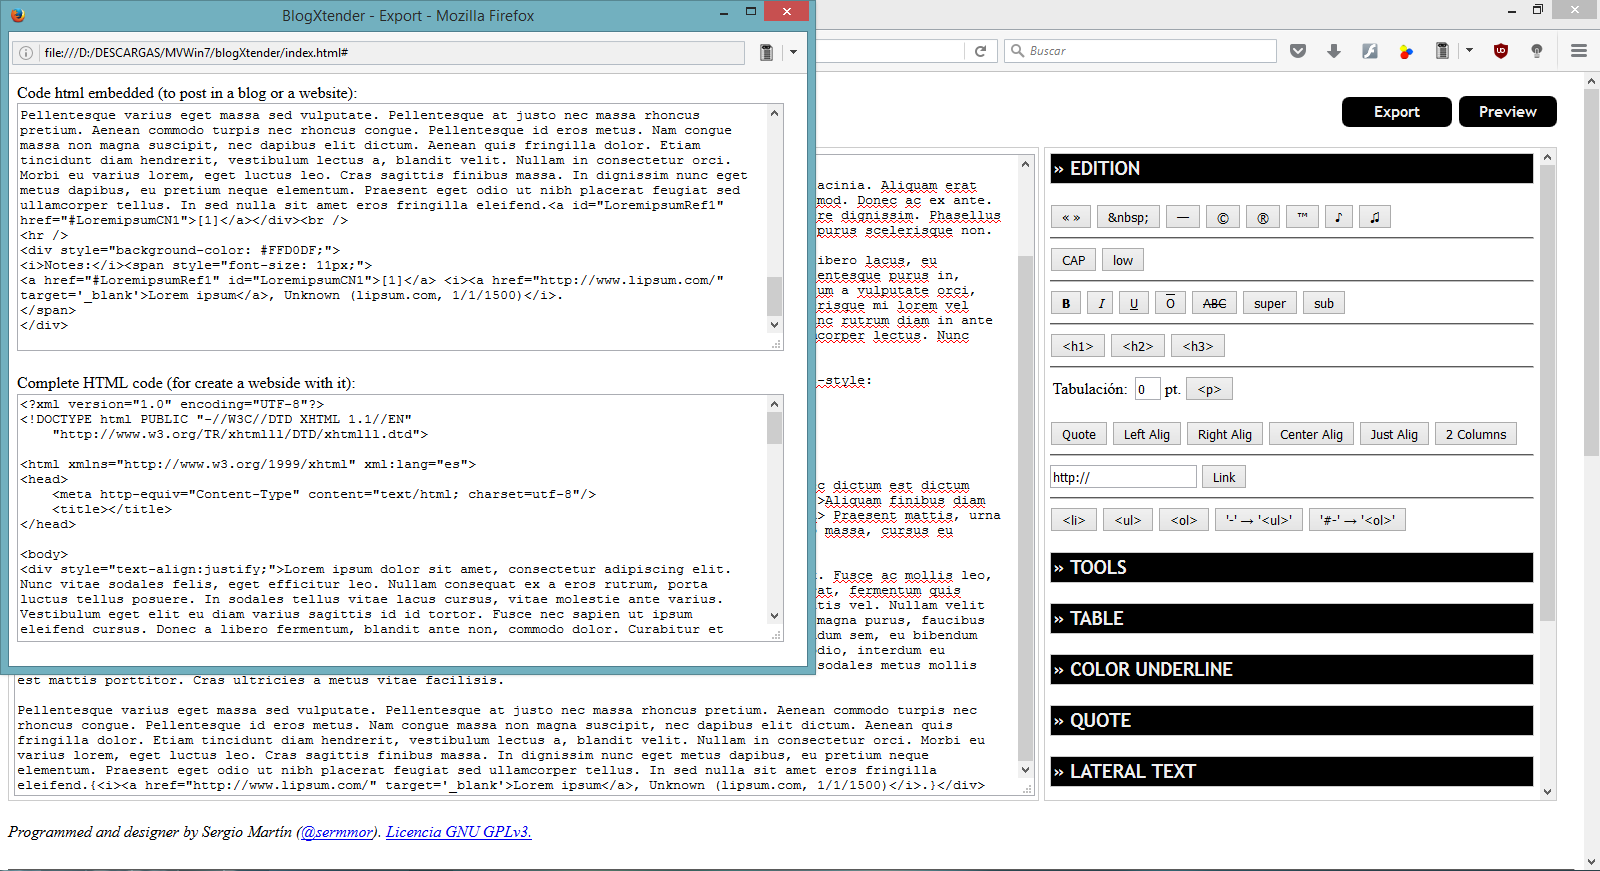Open dropdown arrow beside popup memory card icon
Viewport: 1600px width, 871px height.
point(793,52)
